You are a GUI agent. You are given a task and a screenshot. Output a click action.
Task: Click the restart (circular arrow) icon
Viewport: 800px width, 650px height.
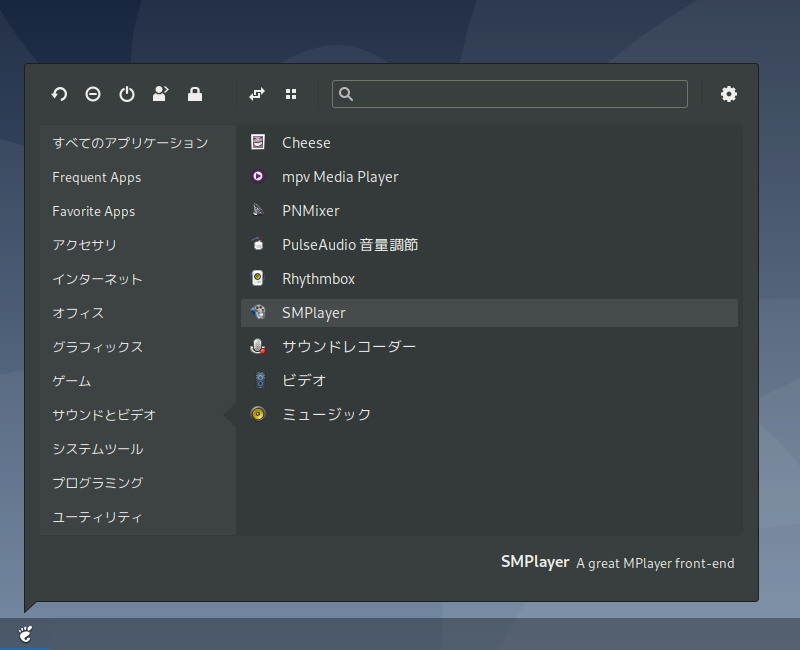59,94
